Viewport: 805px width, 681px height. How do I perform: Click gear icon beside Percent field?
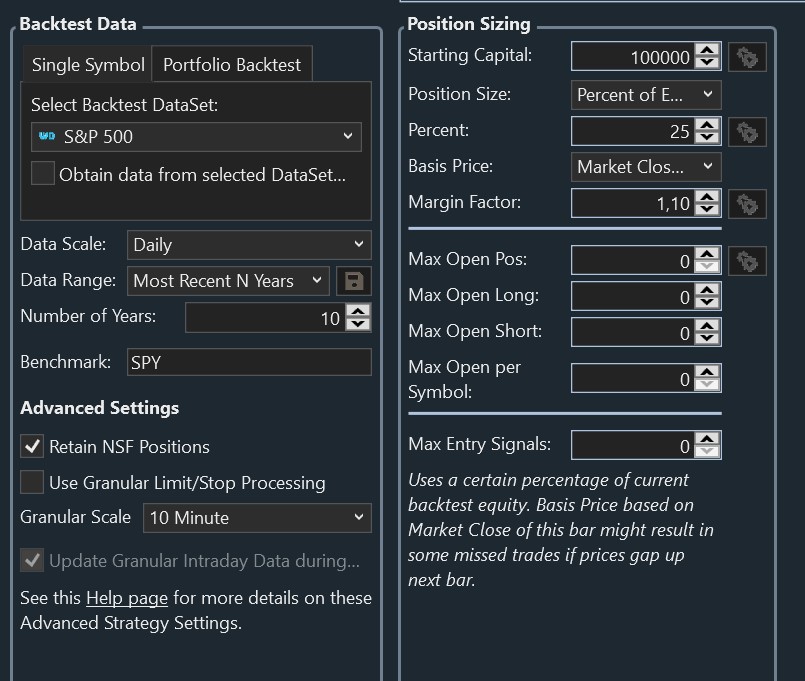tap(746, 131)
